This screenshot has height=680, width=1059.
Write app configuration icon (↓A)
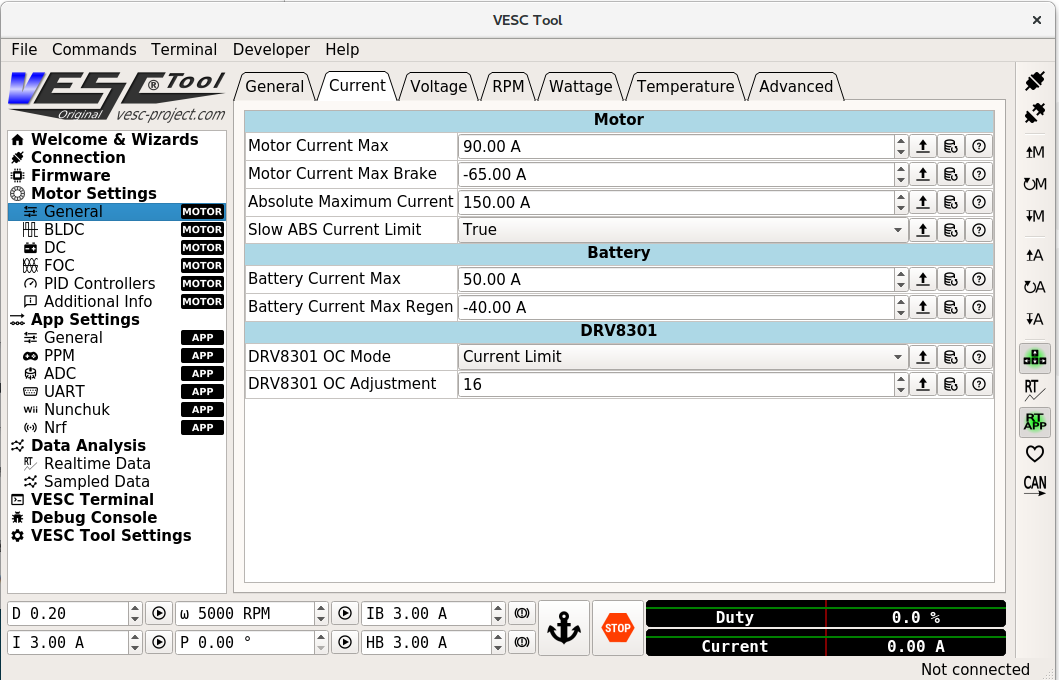tap(1034, 319)
